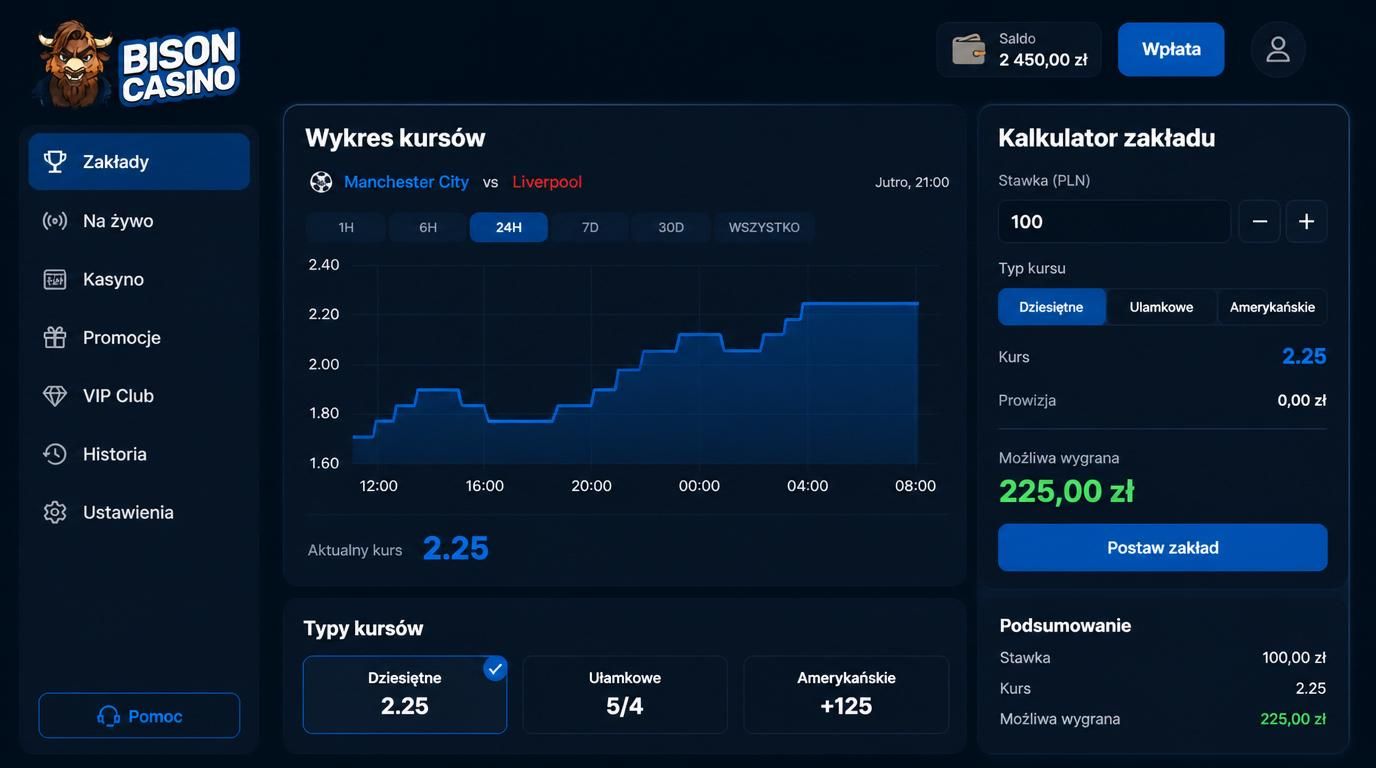Click the Manchester City team link

click(406, 182)
